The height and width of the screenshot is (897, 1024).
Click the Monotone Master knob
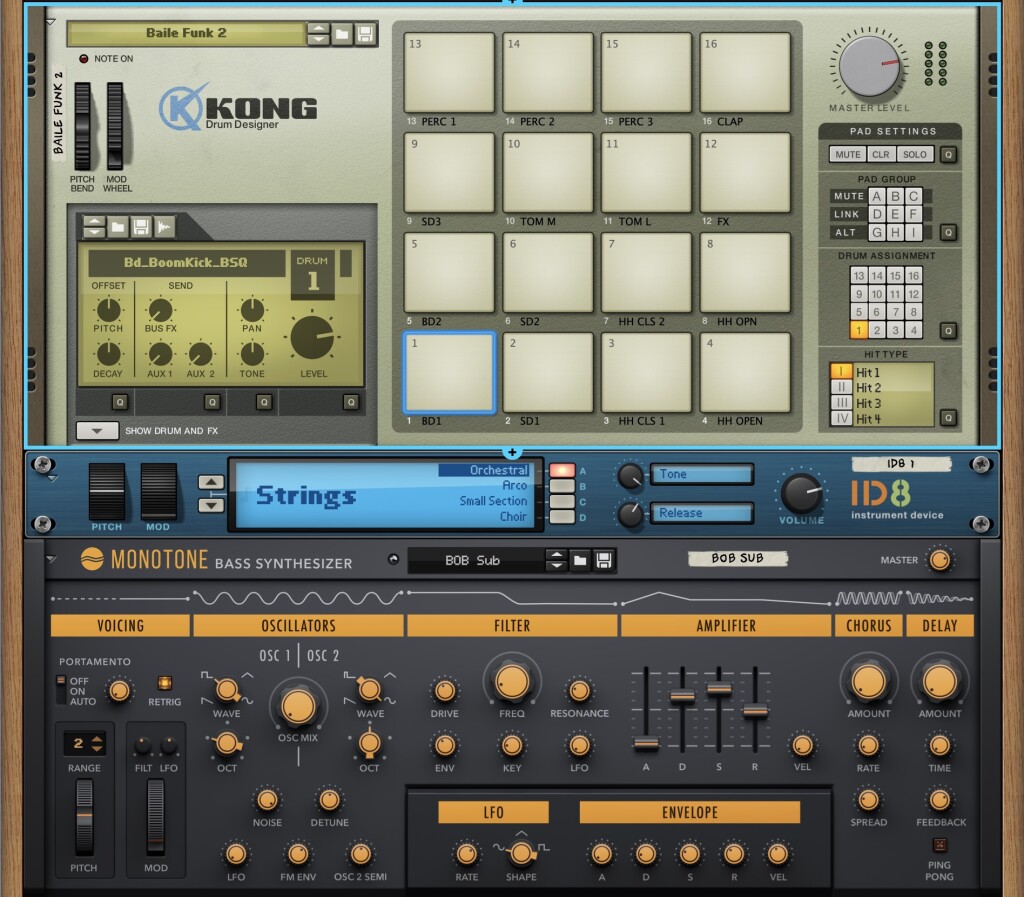pyautogui.click(x=940, y=560)
